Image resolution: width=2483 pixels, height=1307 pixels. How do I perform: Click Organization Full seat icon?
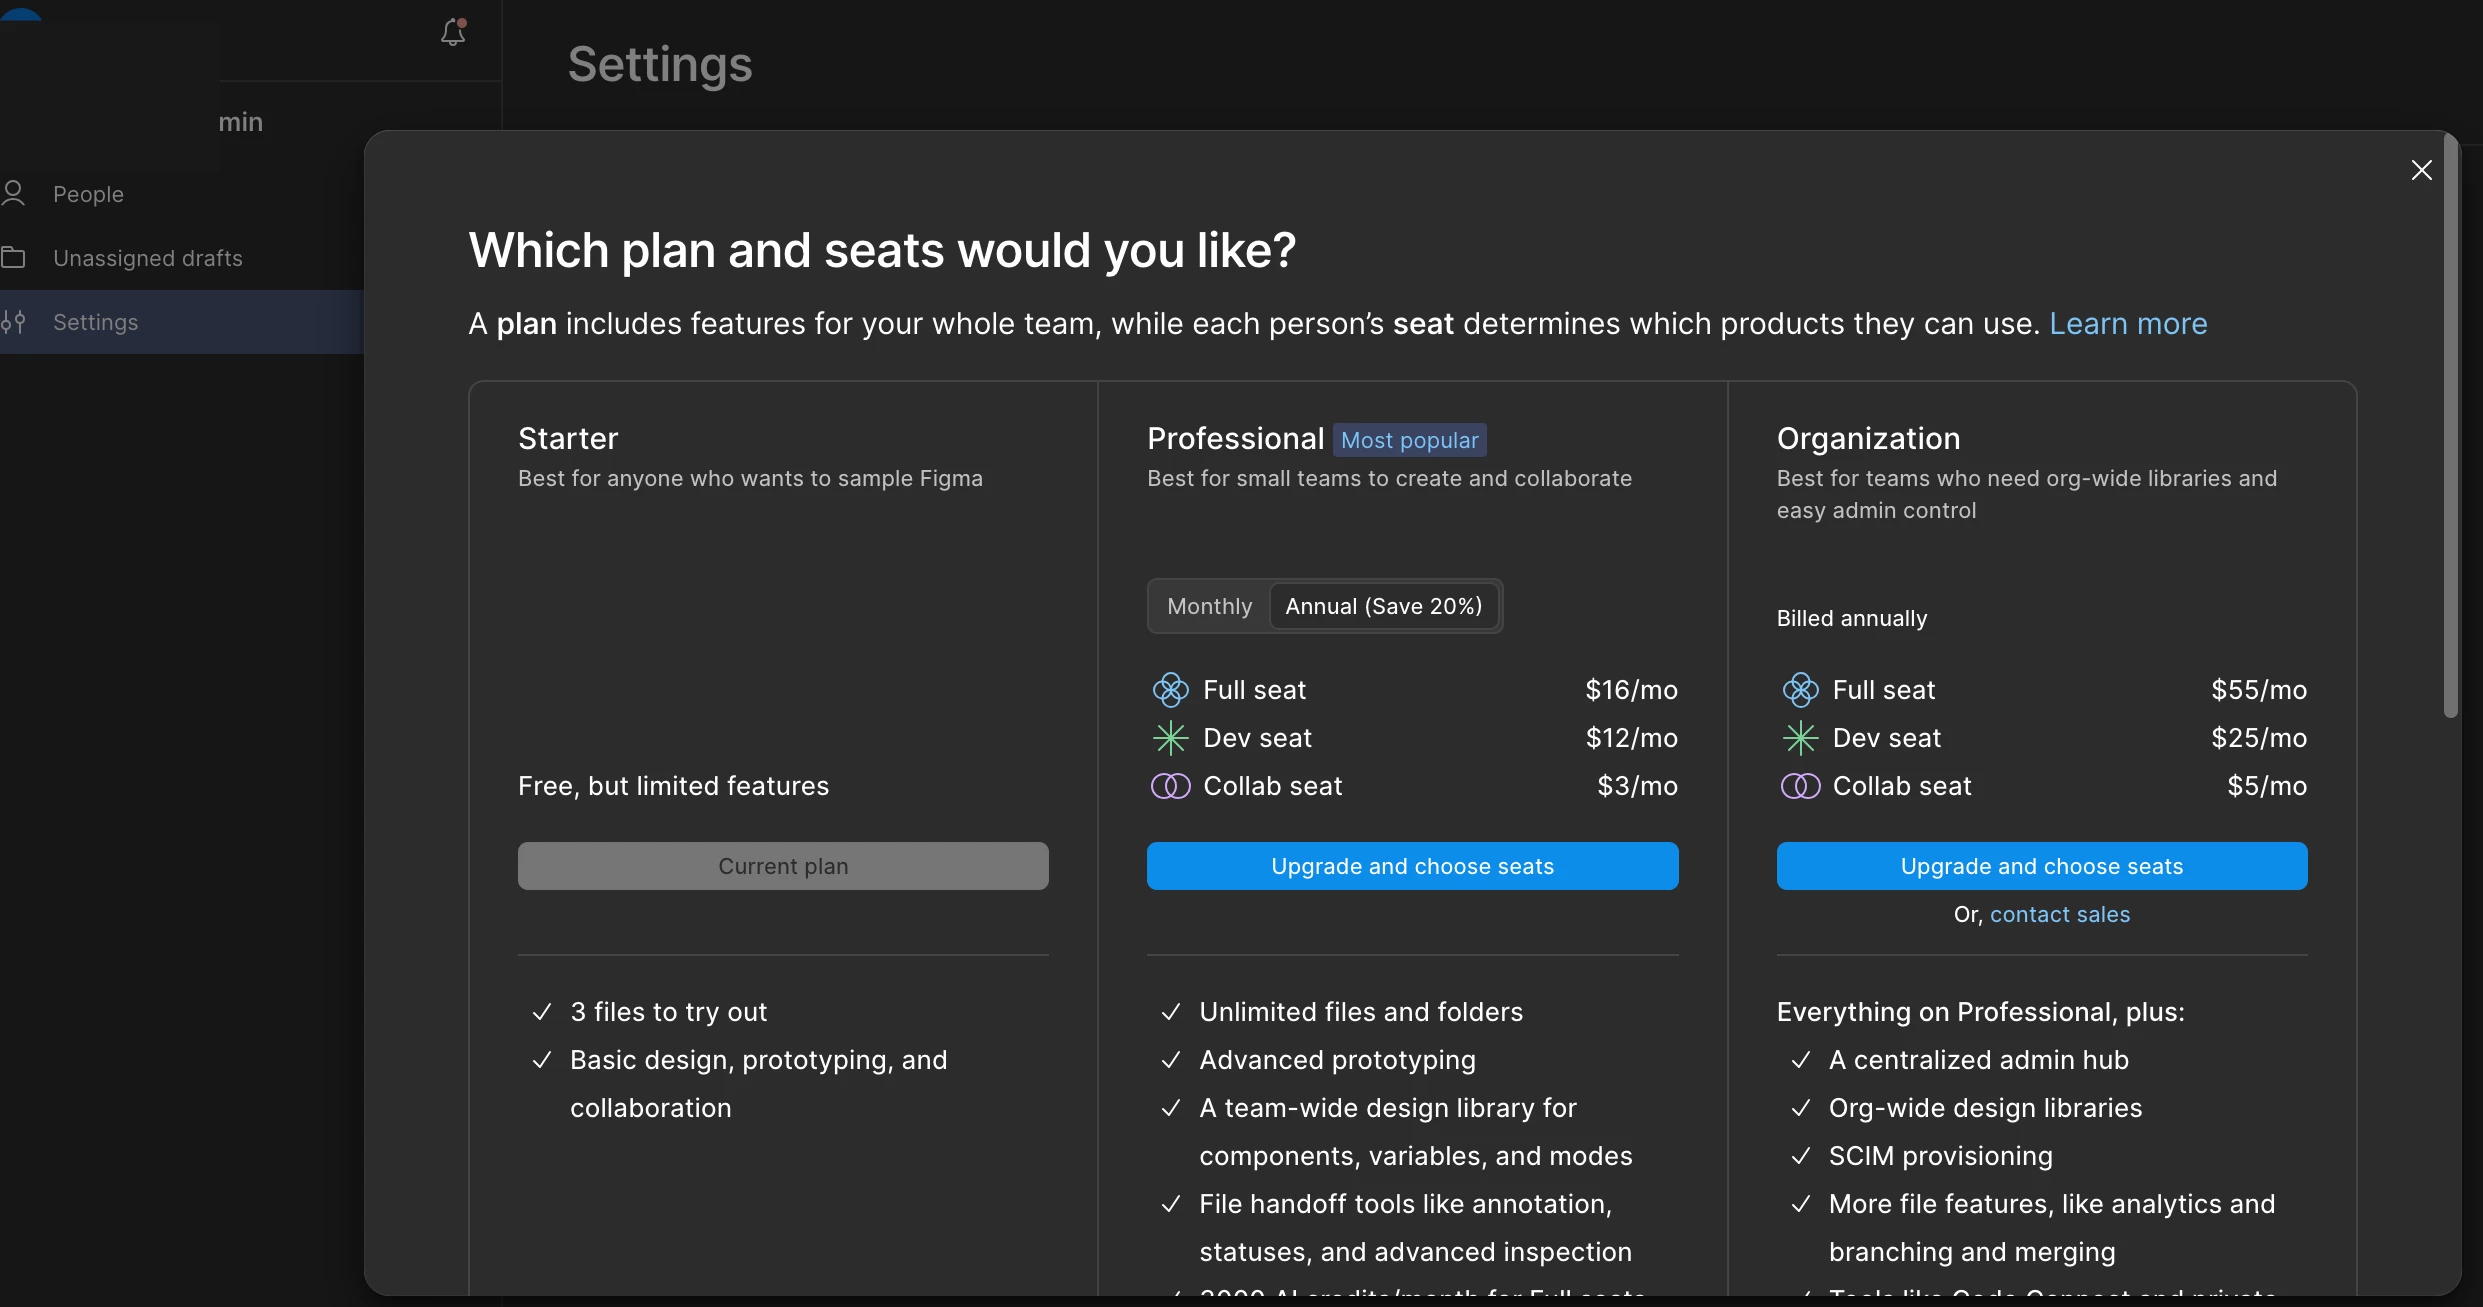[1800, 690]
